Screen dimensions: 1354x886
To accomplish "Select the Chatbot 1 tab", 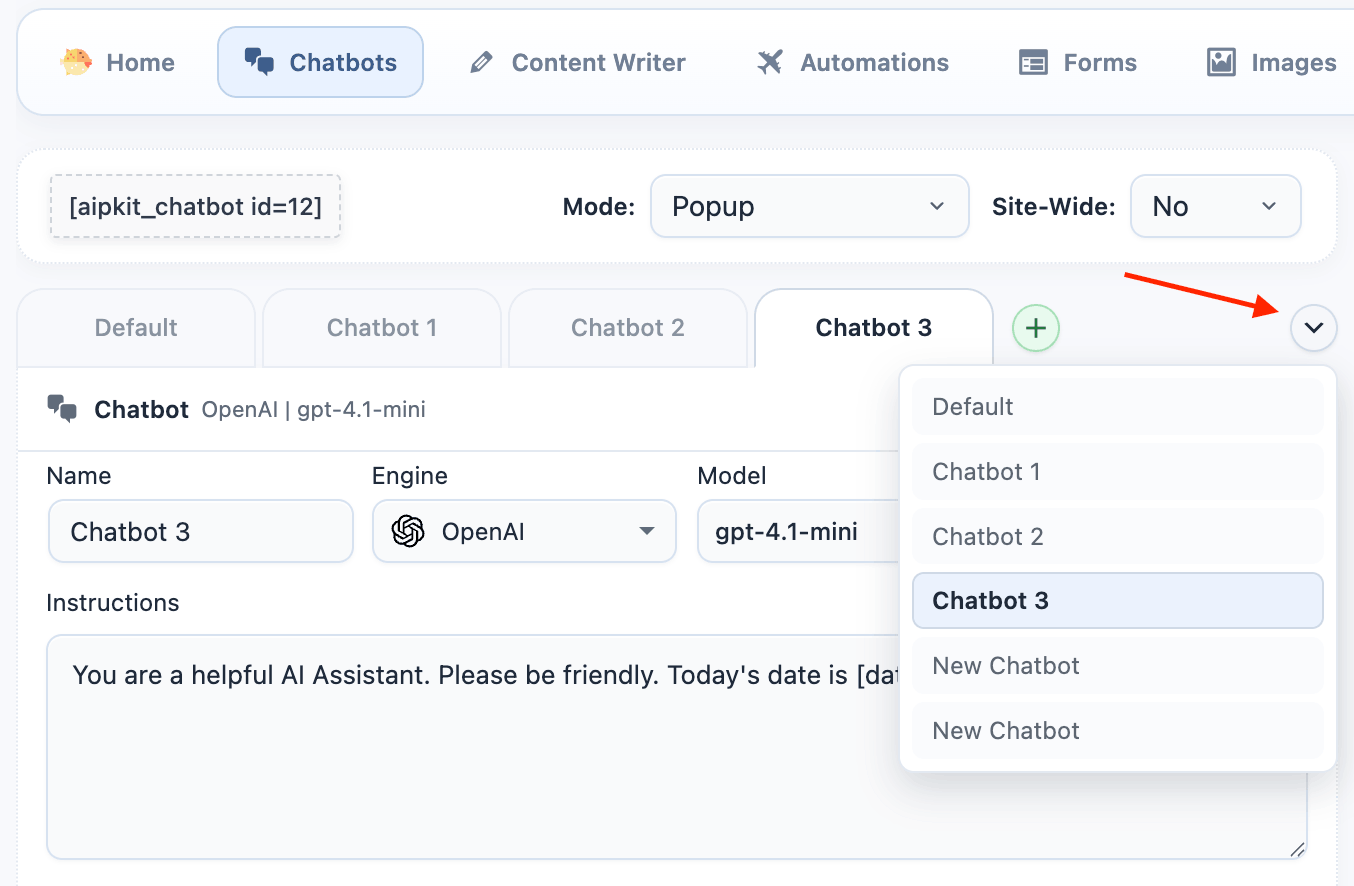I will [x=382, y=328].
